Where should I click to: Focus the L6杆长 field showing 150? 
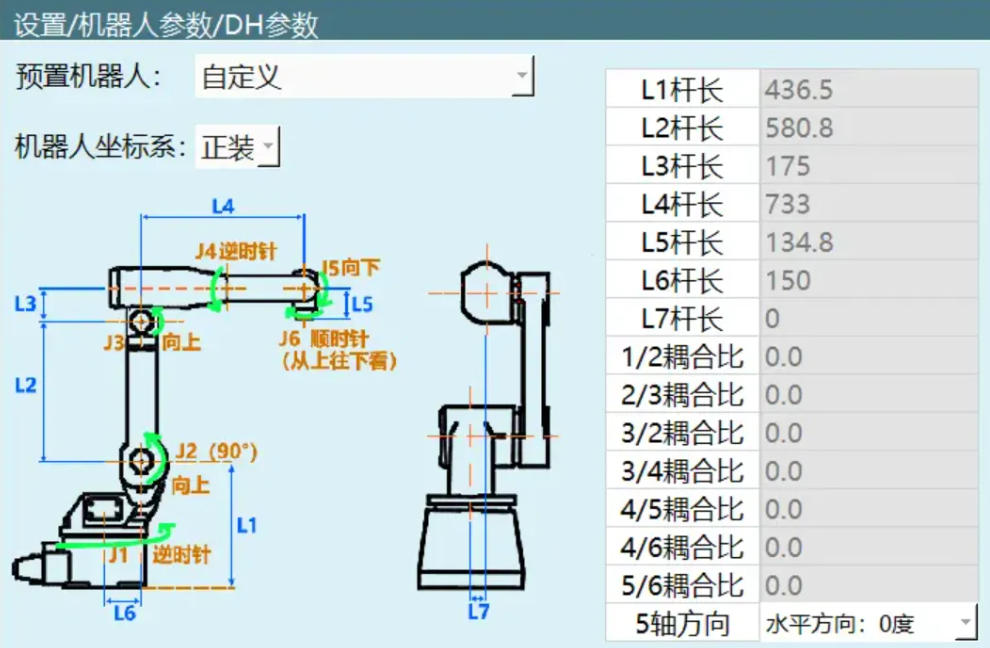pyautogui.click(x=867, y=280)
